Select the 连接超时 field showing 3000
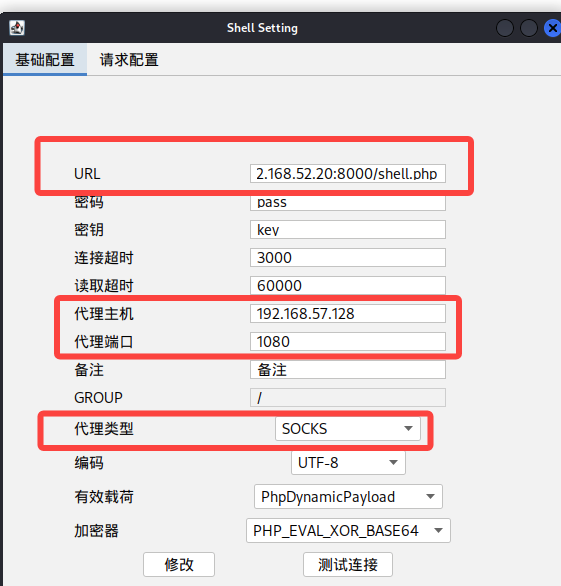 348,257
